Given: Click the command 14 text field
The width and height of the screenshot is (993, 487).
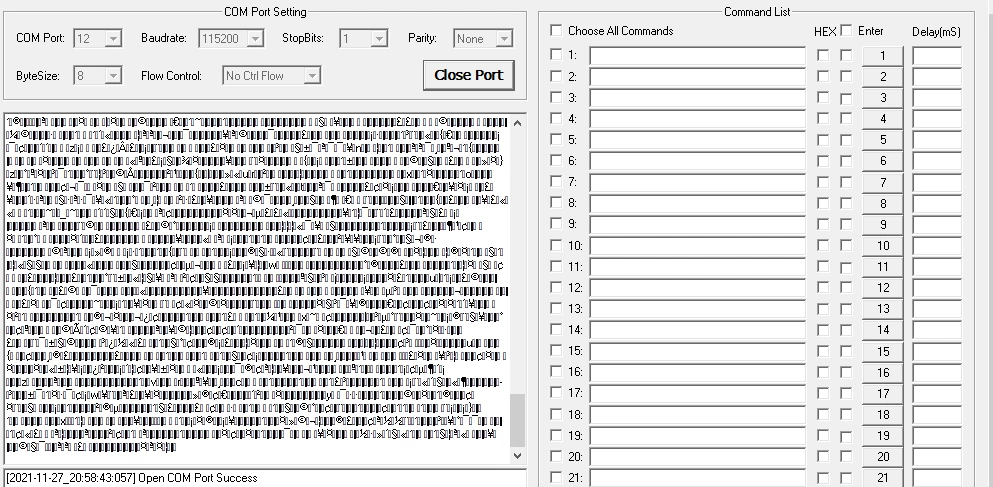Looking at the screenshot, I should tap(697, 330).
